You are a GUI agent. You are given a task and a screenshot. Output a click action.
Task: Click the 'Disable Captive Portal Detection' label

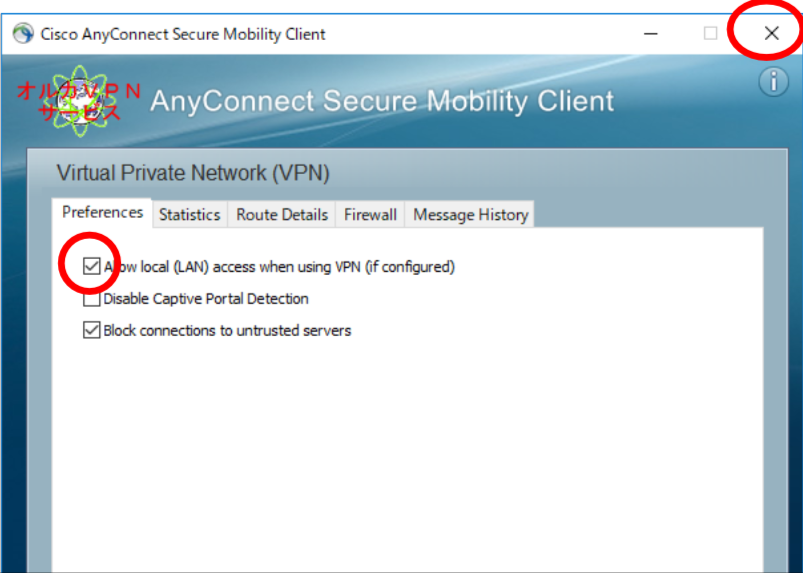(206, 299)
